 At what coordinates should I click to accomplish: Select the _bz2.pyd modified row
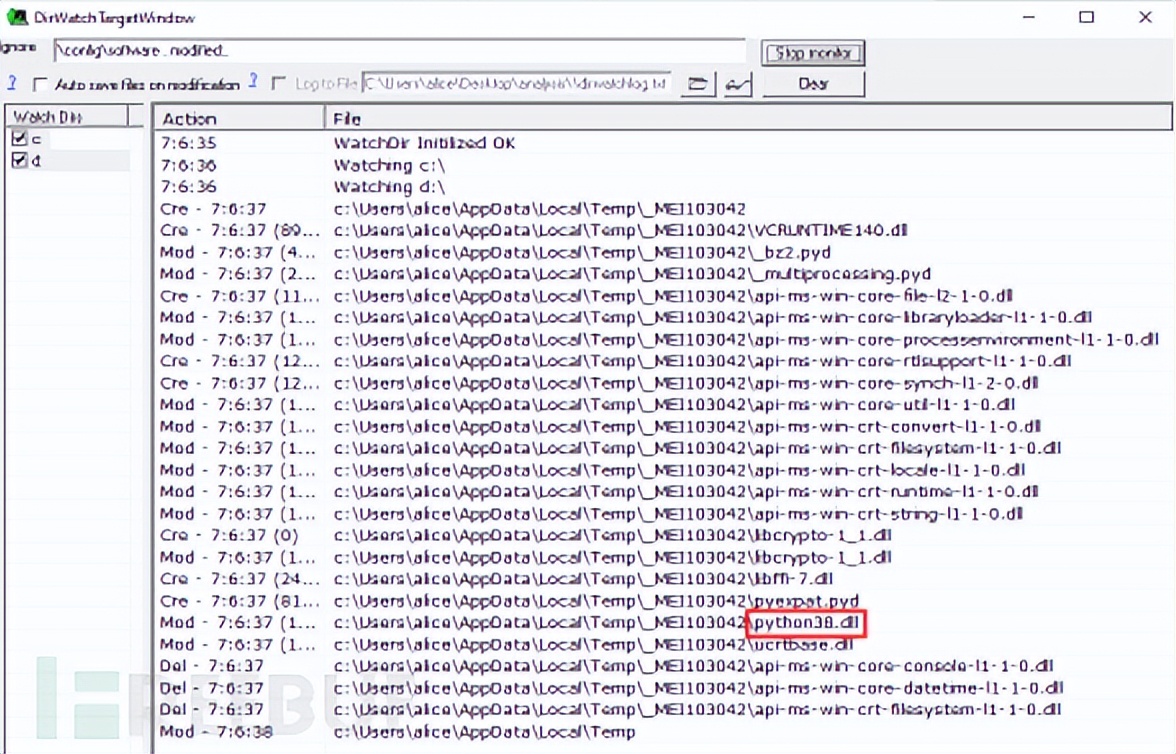tap(664, 252)
